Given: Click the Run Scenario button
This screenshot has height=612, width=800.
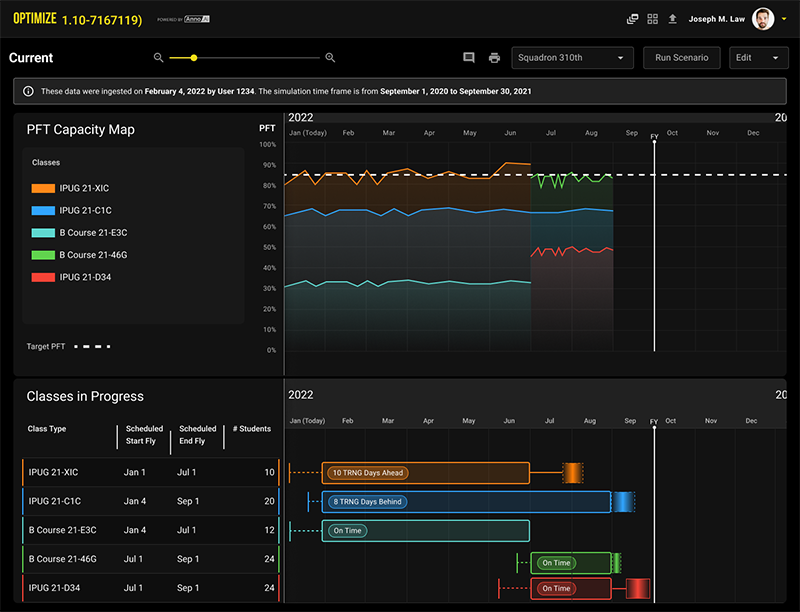Looking at the screenshot, I should coord(682,58).
